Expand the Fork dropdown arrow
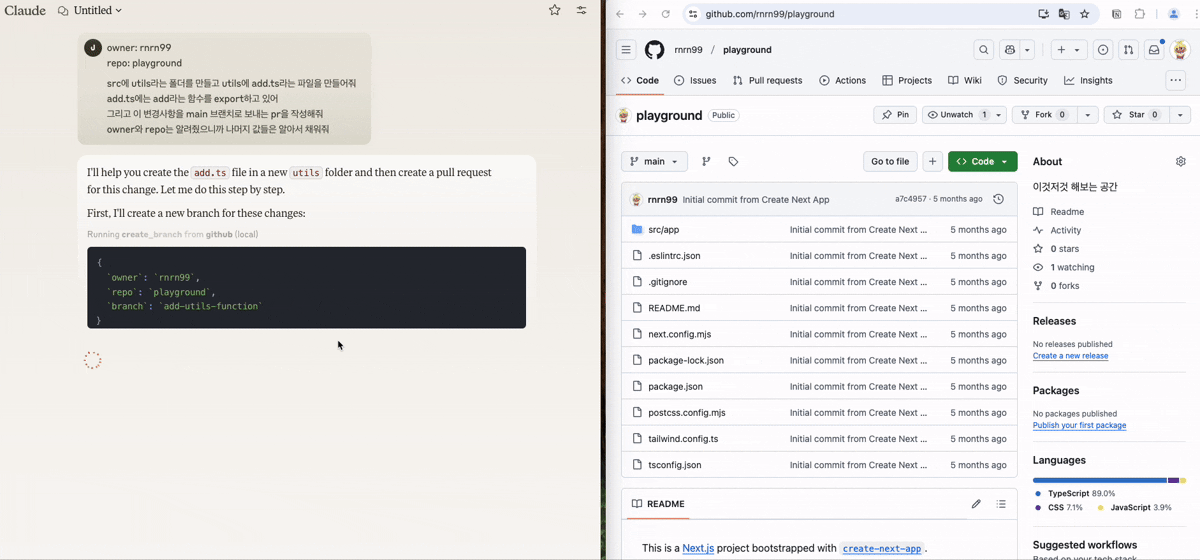Screen dimensions: 1200x560 1088,115
